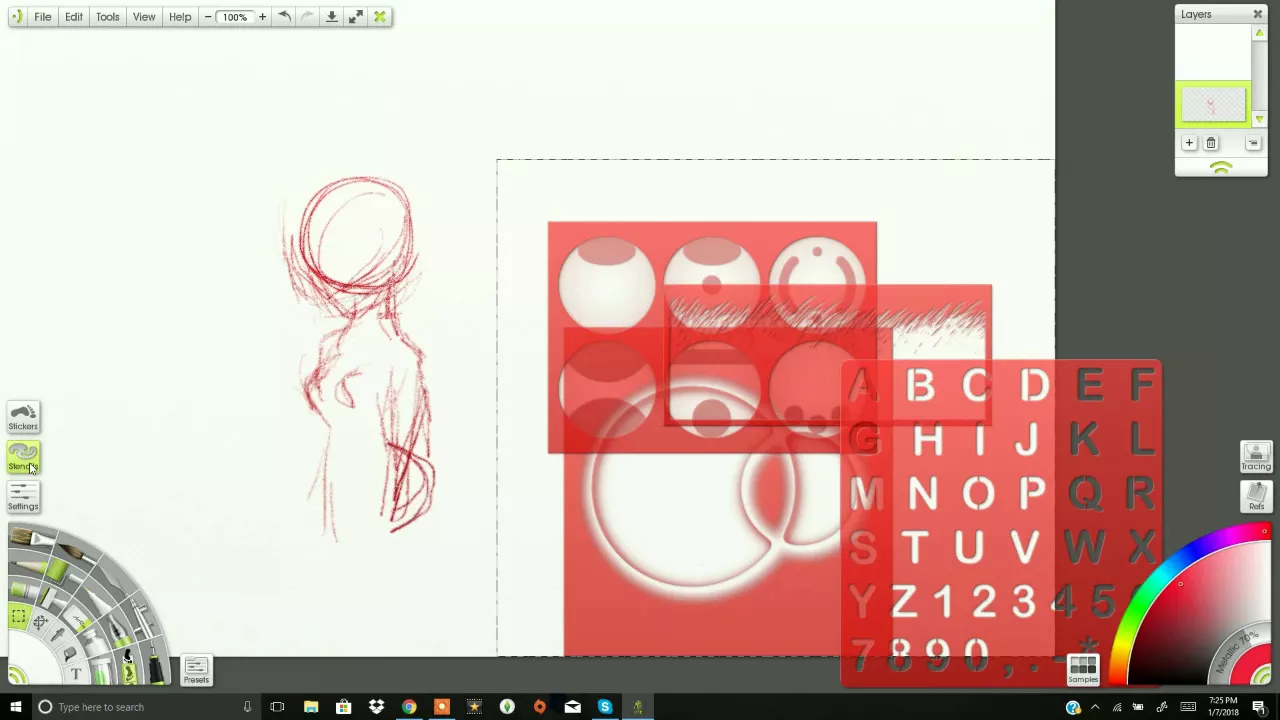Viewport: 1280px width, 720px height.
Task: Open the Help menu
Action: click(x=180, y=17)
